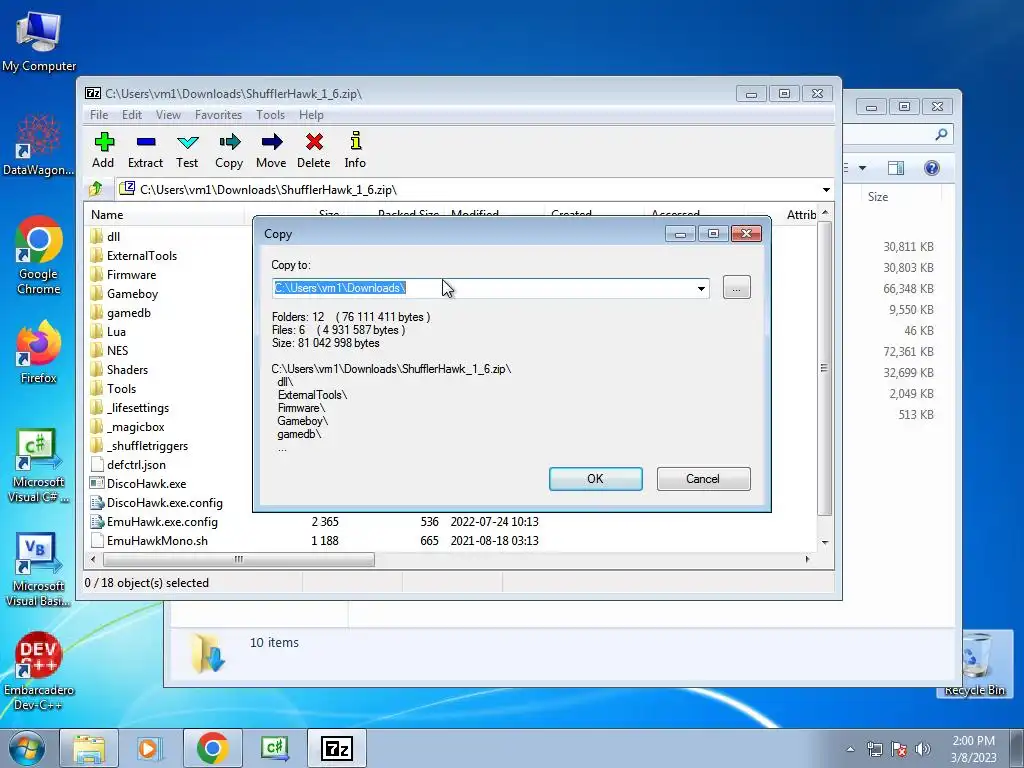Click the vertical scrollbar down arrow
Viewport: 1024px width, 768px height.
825,542
